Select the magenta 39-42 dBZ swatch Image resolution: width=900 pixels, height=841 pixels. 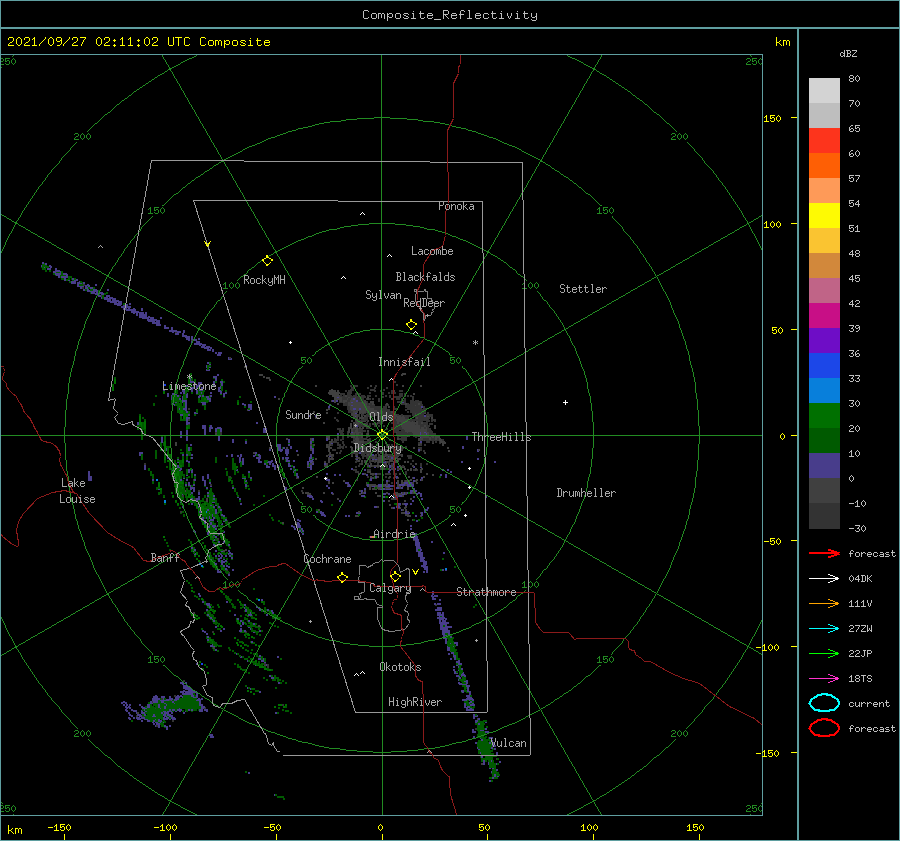tap(824, 316)
